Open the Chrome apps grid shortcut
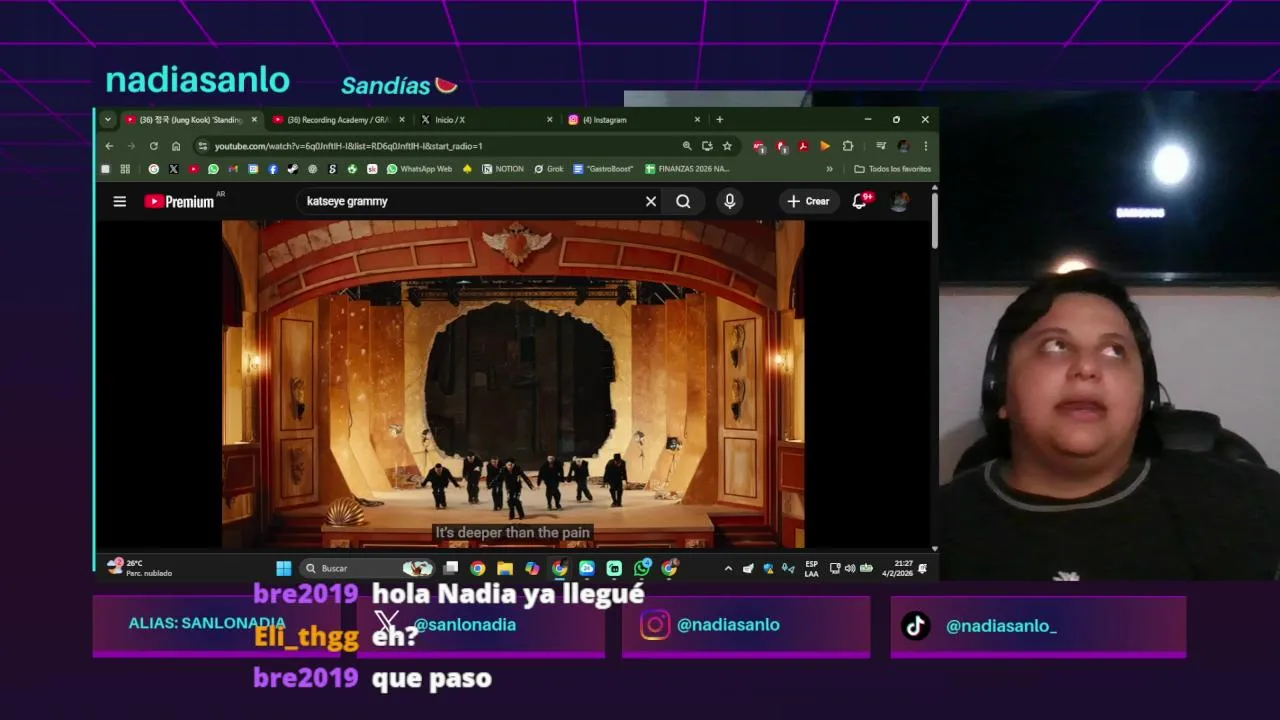Image resolution: width=1280 pixels, height=720 pixels. click(125, 169)
